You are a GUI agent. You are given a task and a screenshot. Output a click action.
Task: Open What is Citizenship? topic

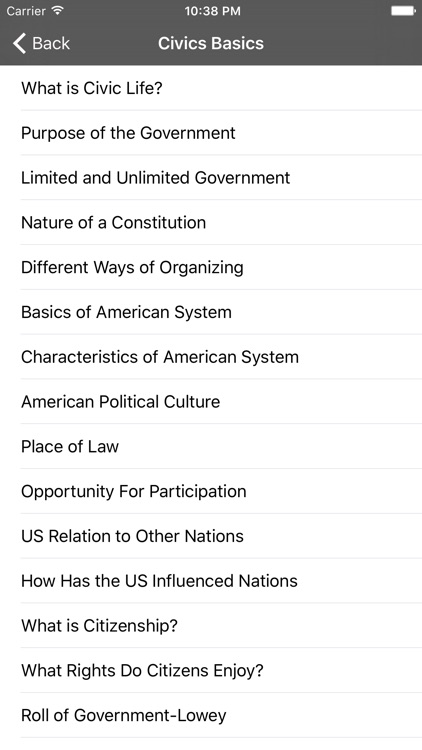click(211, 626)
